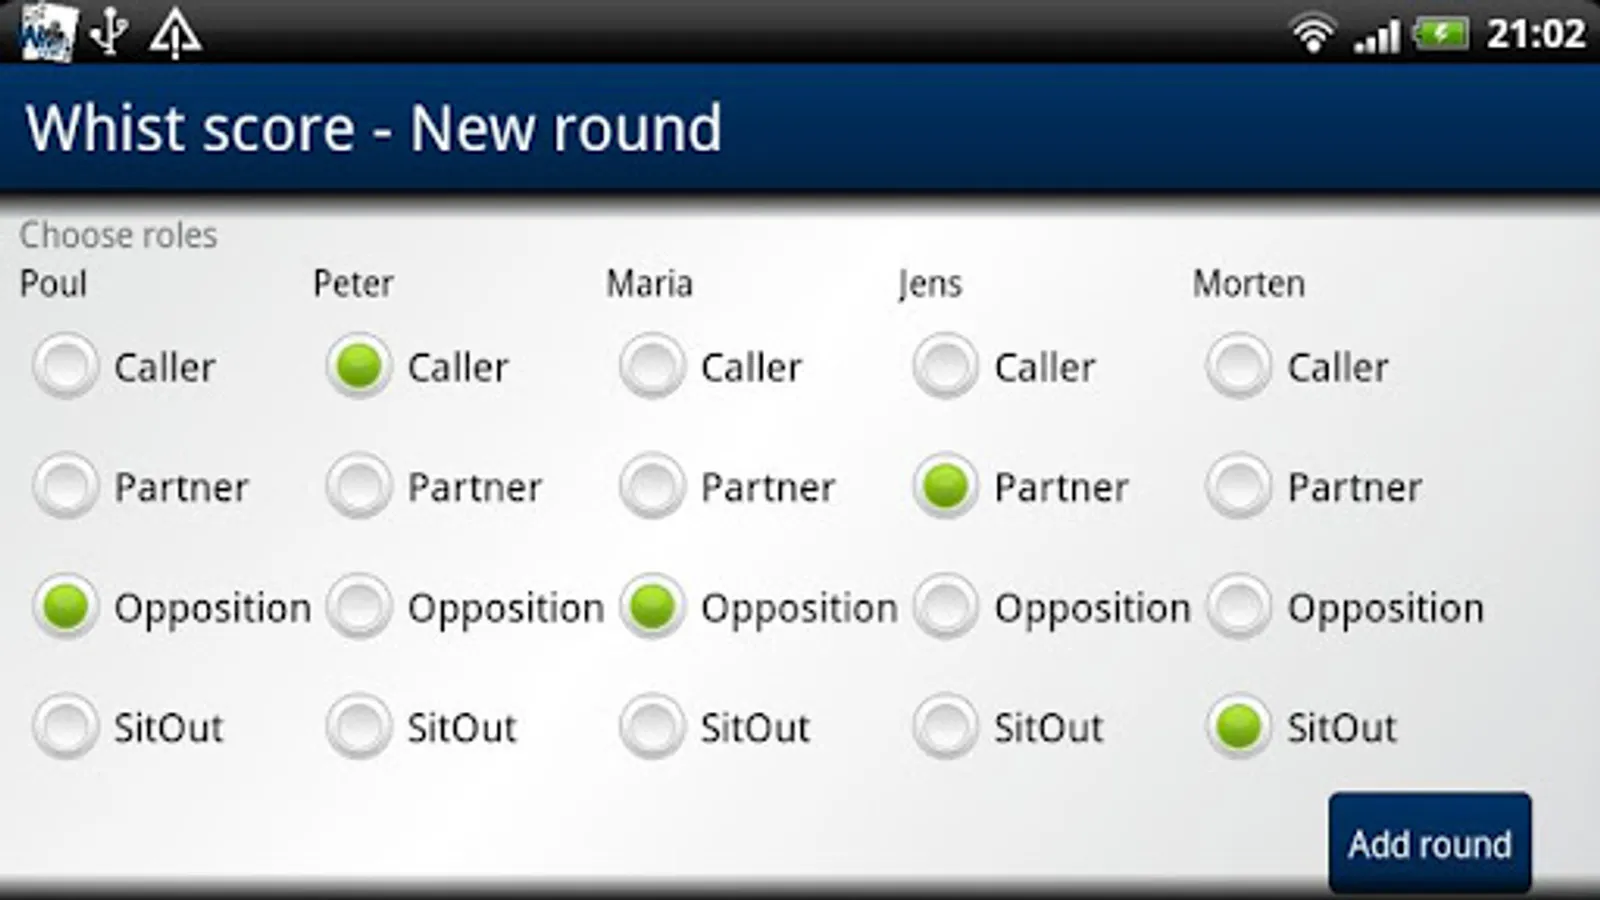Tap the 21:02 clock display
The height and width of the screenshot is (900, 1600).
(x=1535, y=35)
